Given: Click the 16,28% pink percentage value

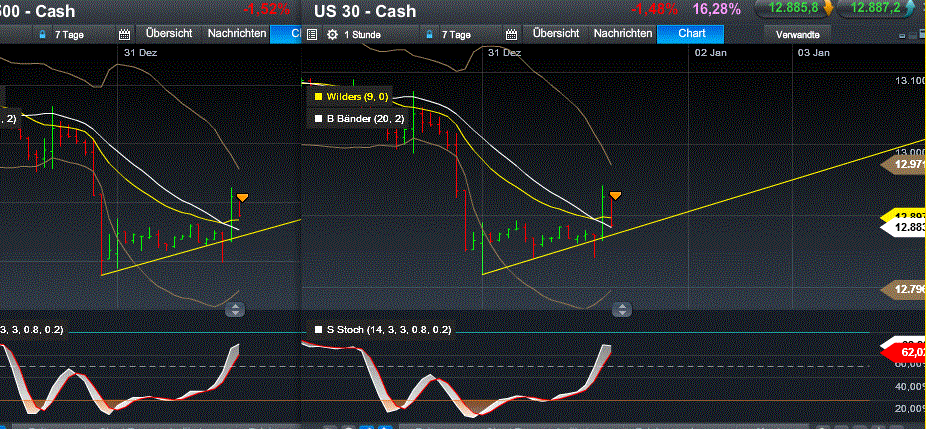Looking at the screenshot, I should [x=717, y=9].
